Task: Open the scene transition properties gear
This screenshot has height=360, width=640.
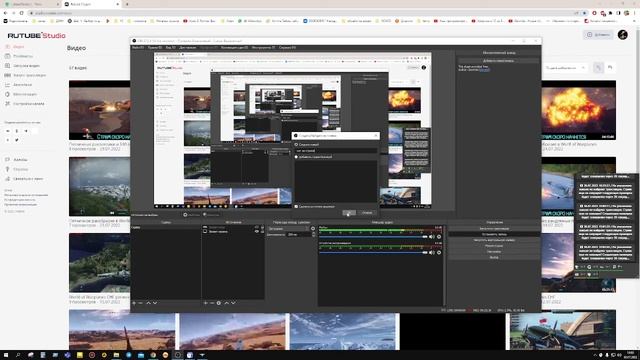Action: (313, 229)
